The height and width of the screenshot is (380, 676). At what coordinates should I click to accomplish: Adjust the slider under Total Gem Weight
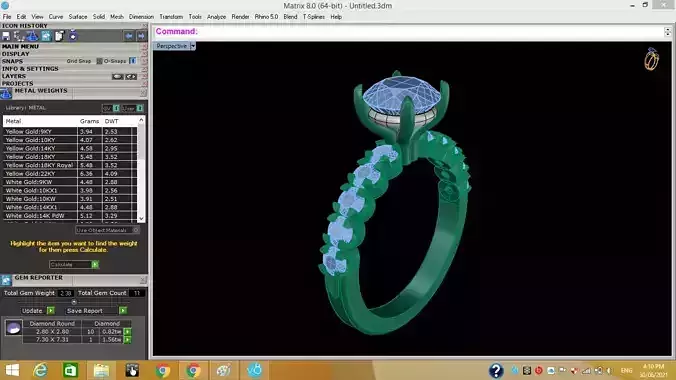pos(74,302)
